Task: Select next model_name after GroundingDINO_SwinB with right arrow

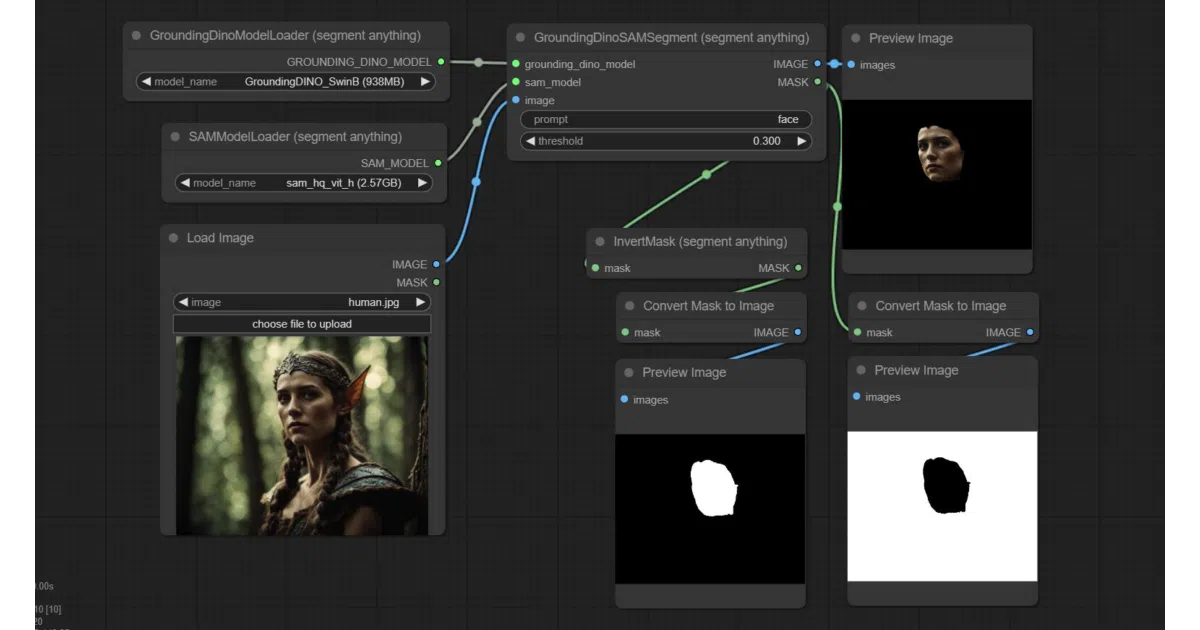Action: pyautogui.click(x=426, y=82)
